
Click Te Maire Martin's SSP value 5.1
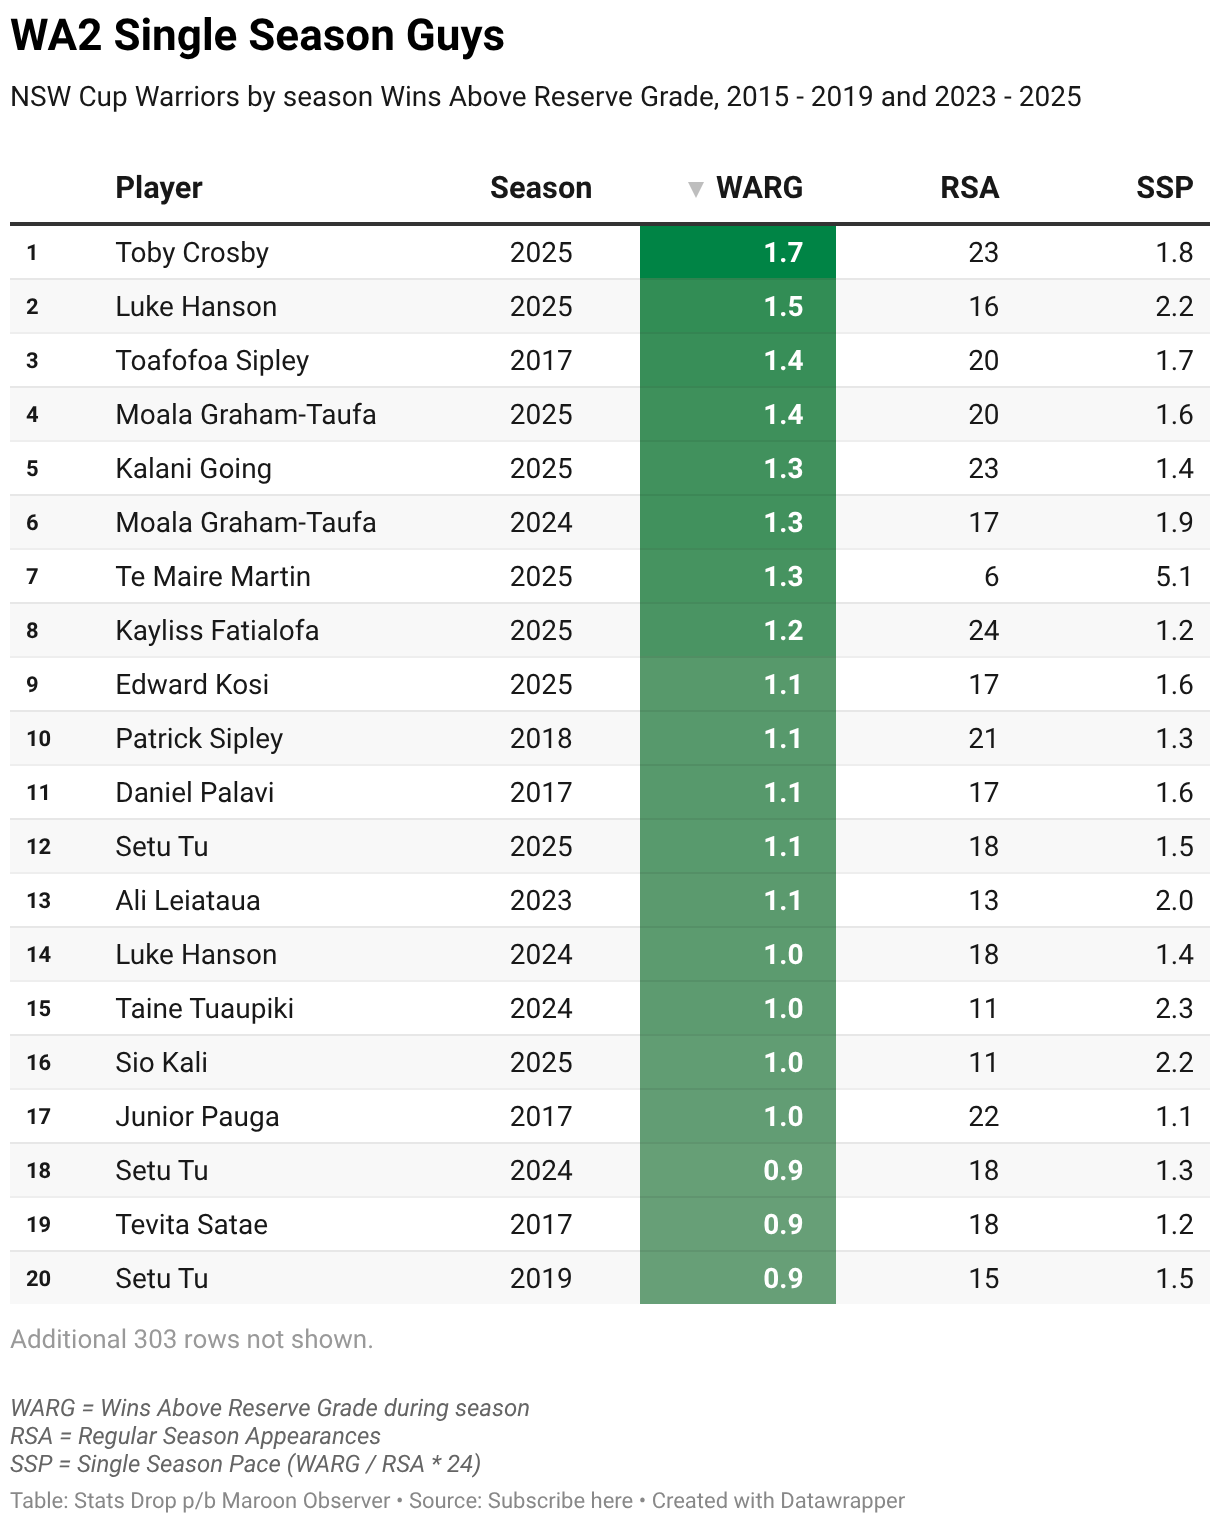coord(1173,576)
